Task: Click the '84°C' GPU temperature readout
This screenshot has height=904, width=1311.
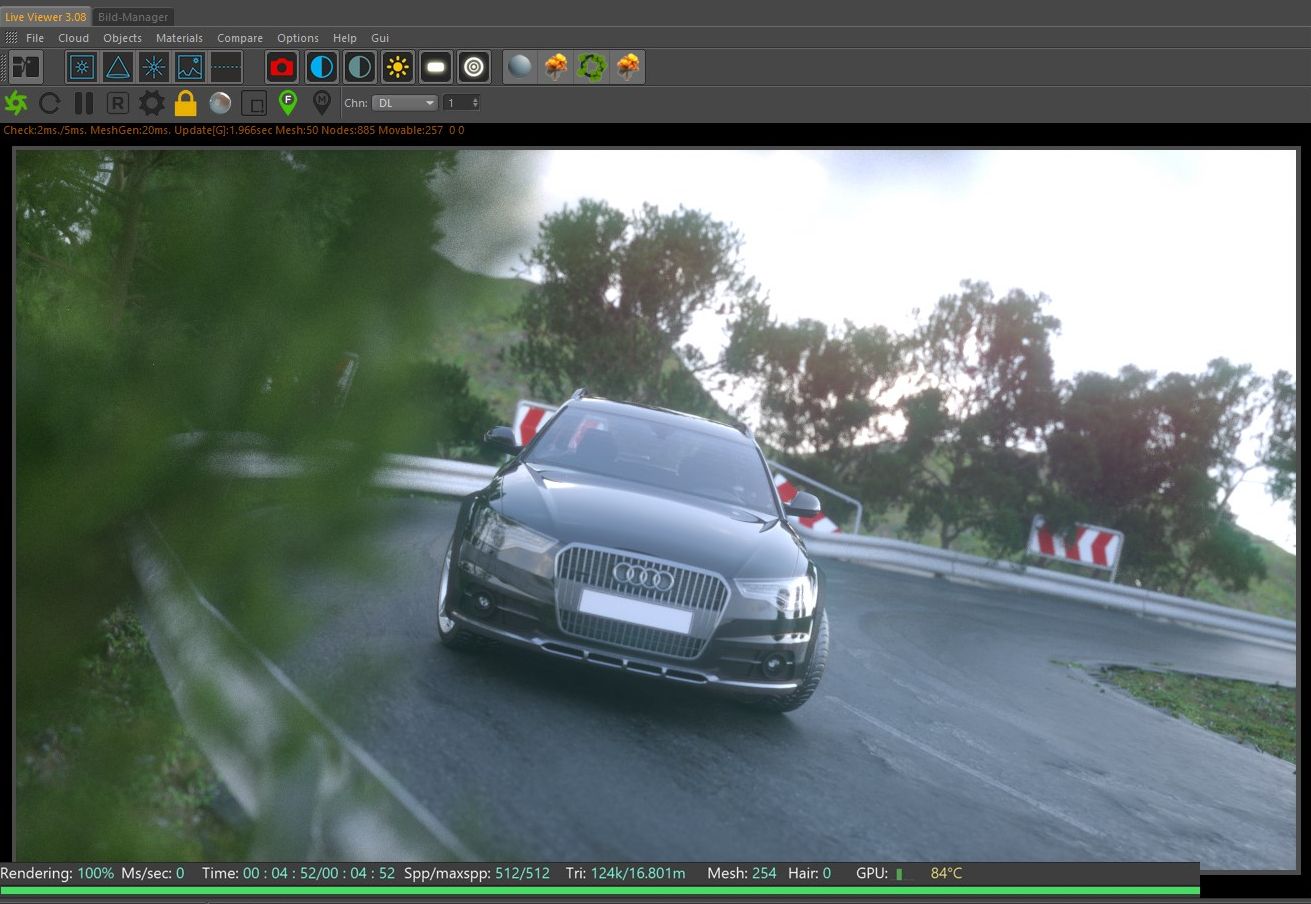Action: tap(946, 873)
